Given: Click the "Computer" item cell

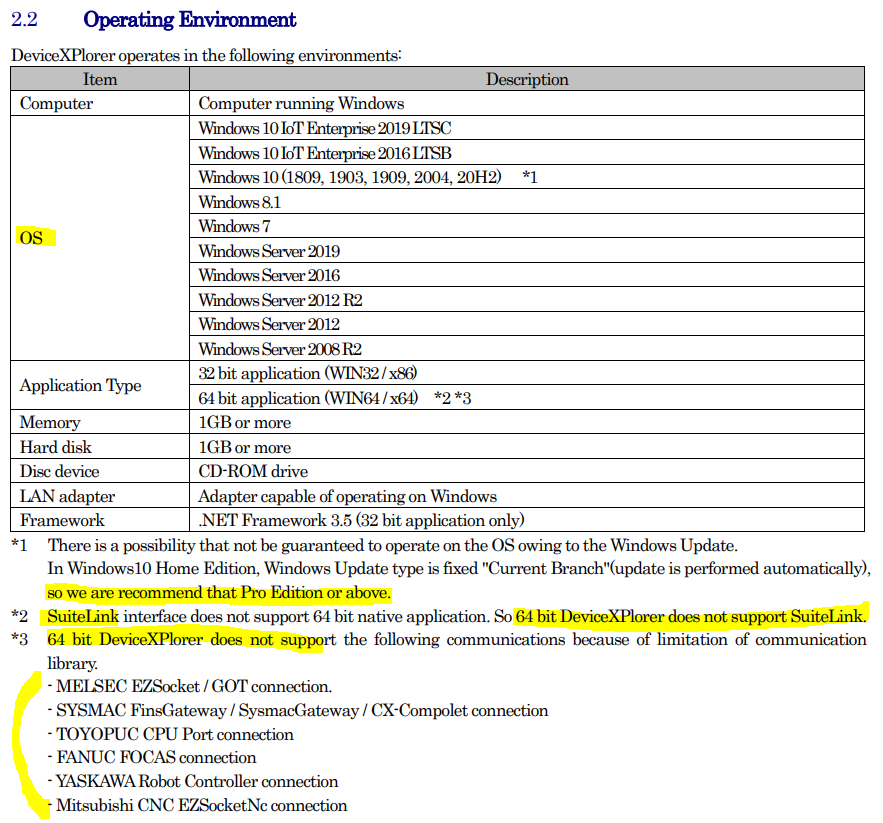Looking at the screenshot, I should [100, 103].
